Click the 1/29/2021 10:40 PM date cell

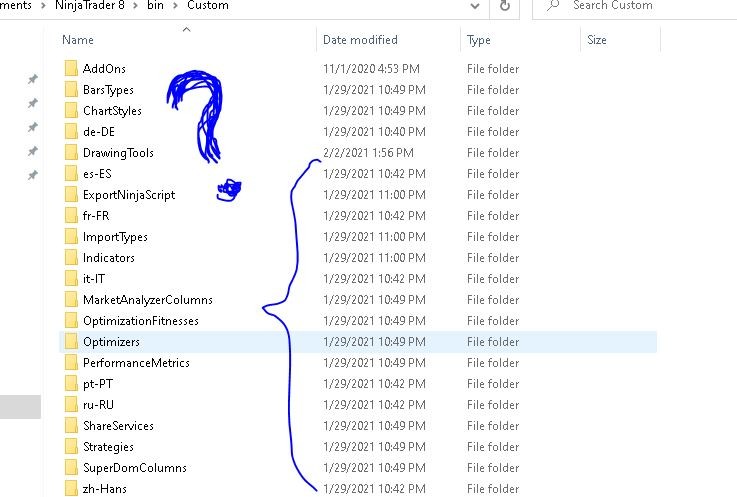(x=374, y=132)
